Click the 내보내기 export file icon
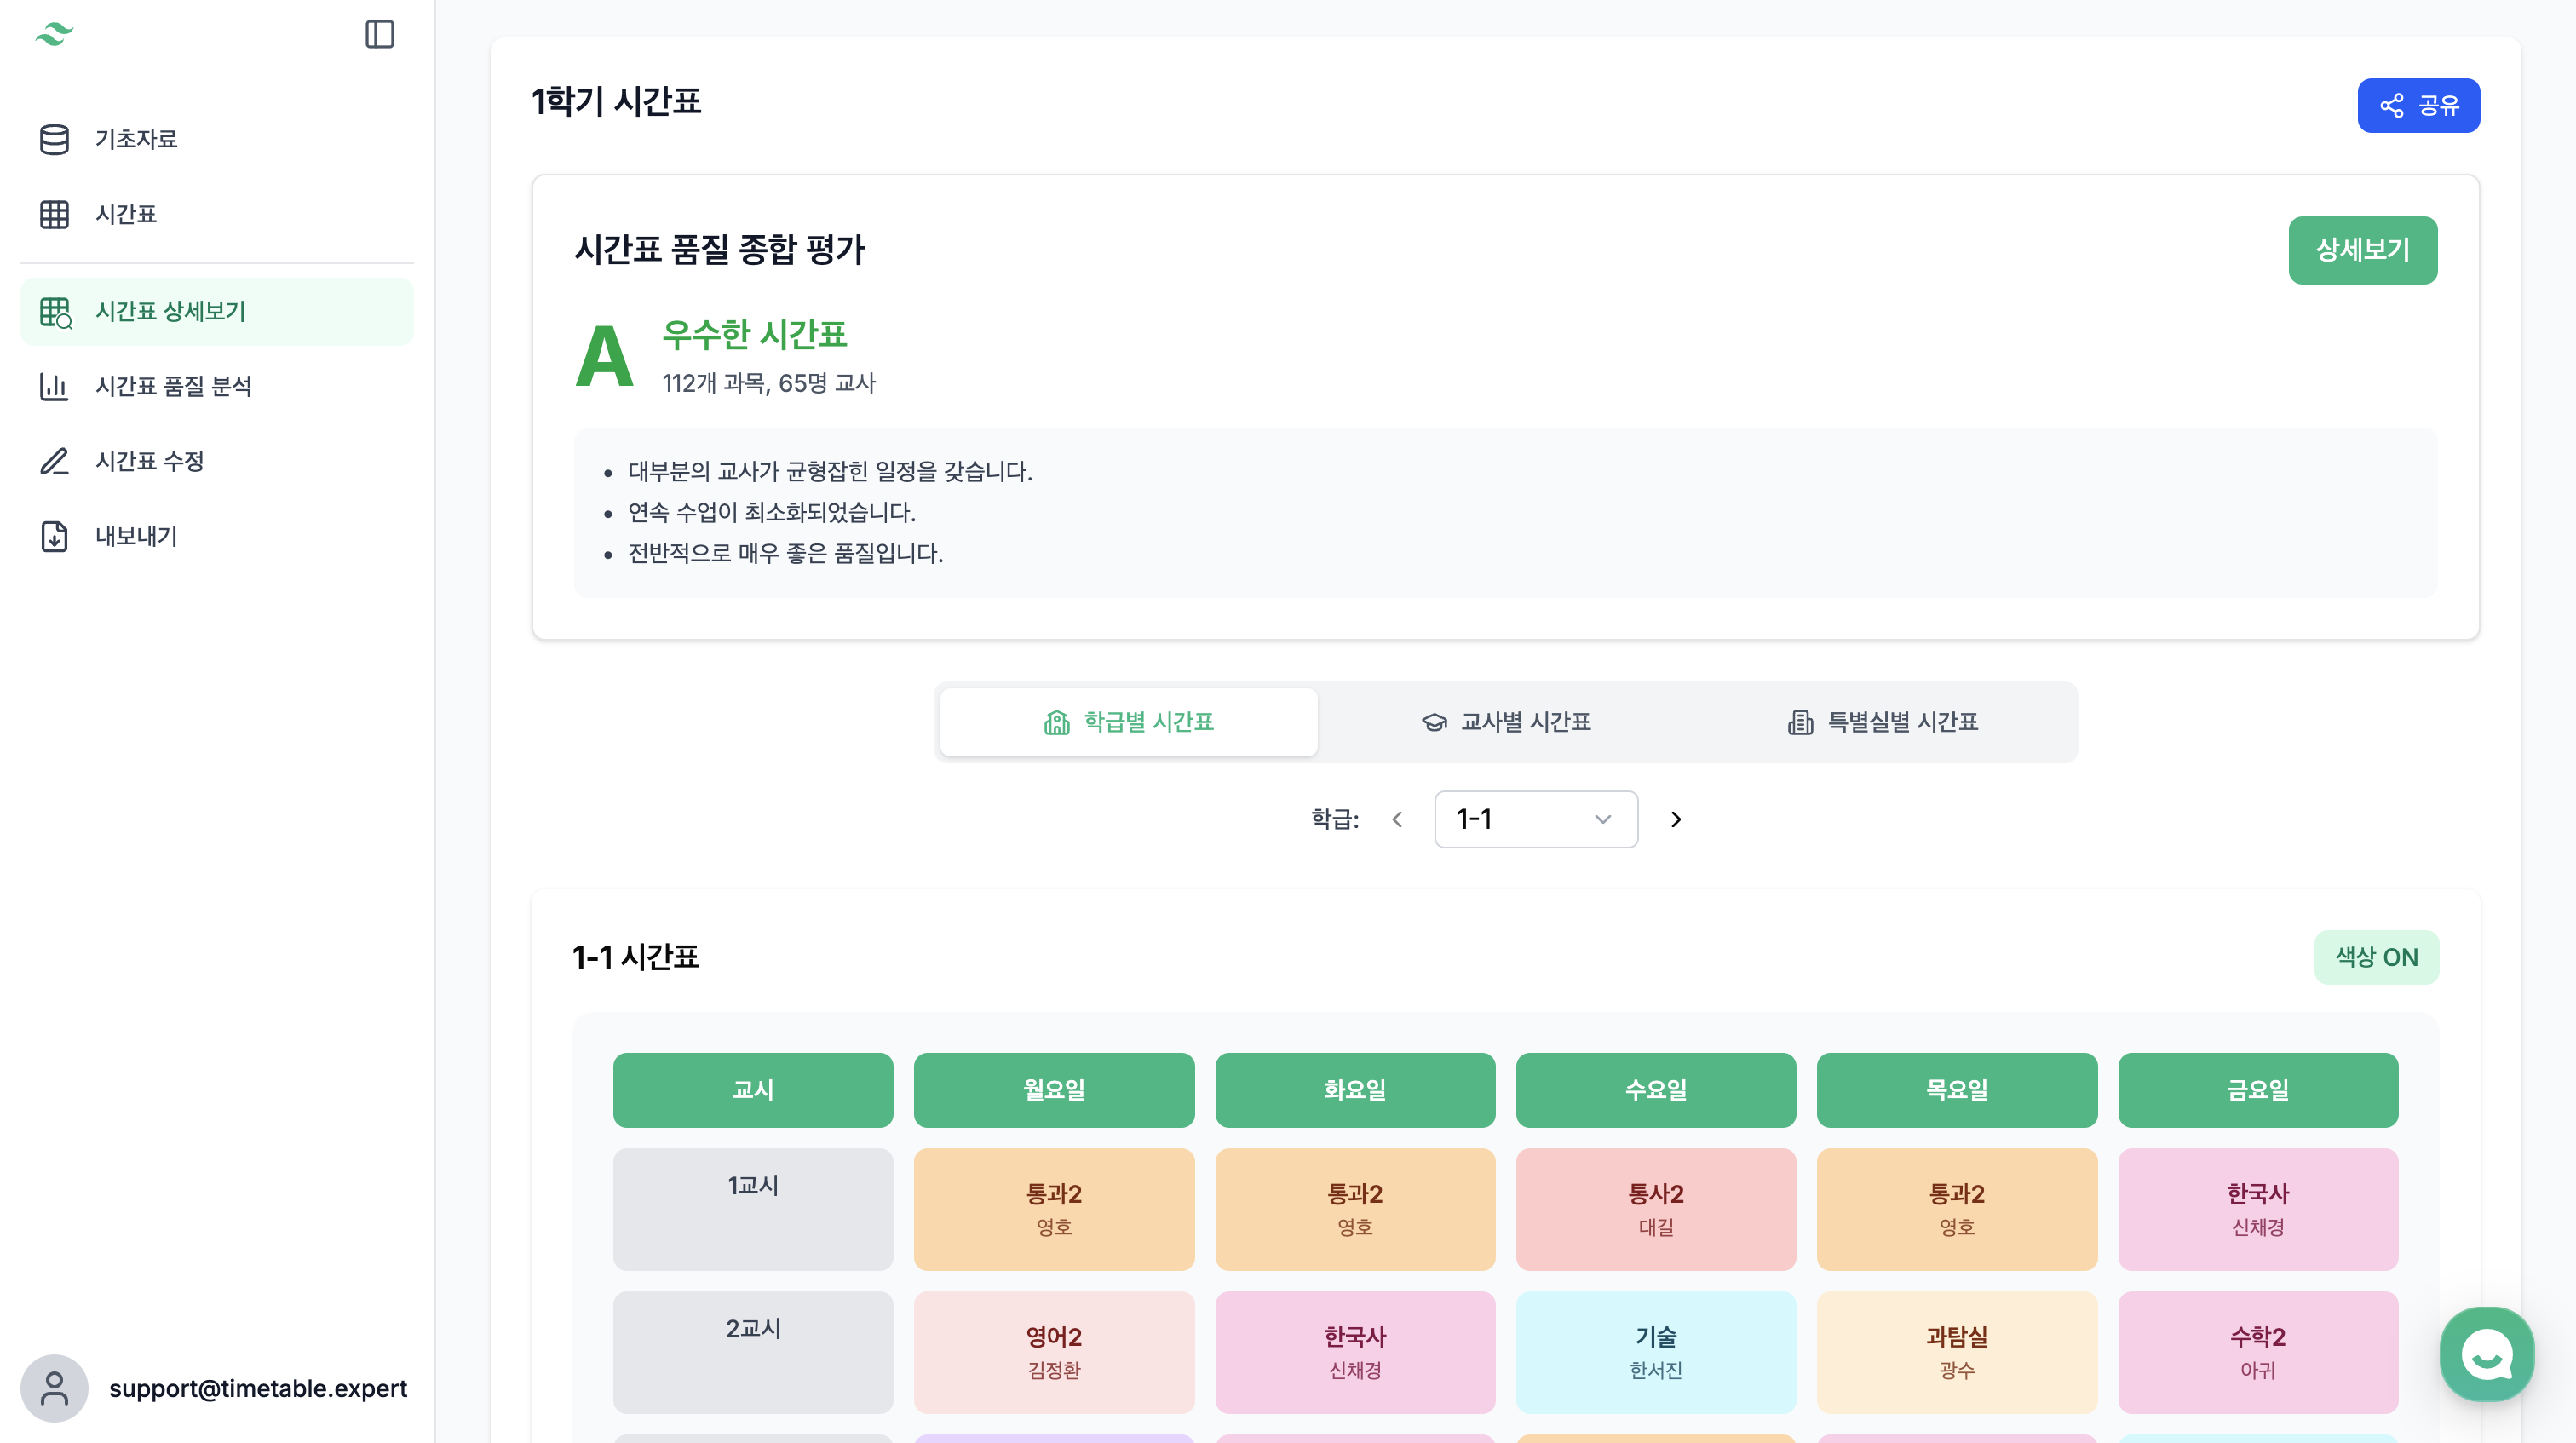 coord(54,536)
